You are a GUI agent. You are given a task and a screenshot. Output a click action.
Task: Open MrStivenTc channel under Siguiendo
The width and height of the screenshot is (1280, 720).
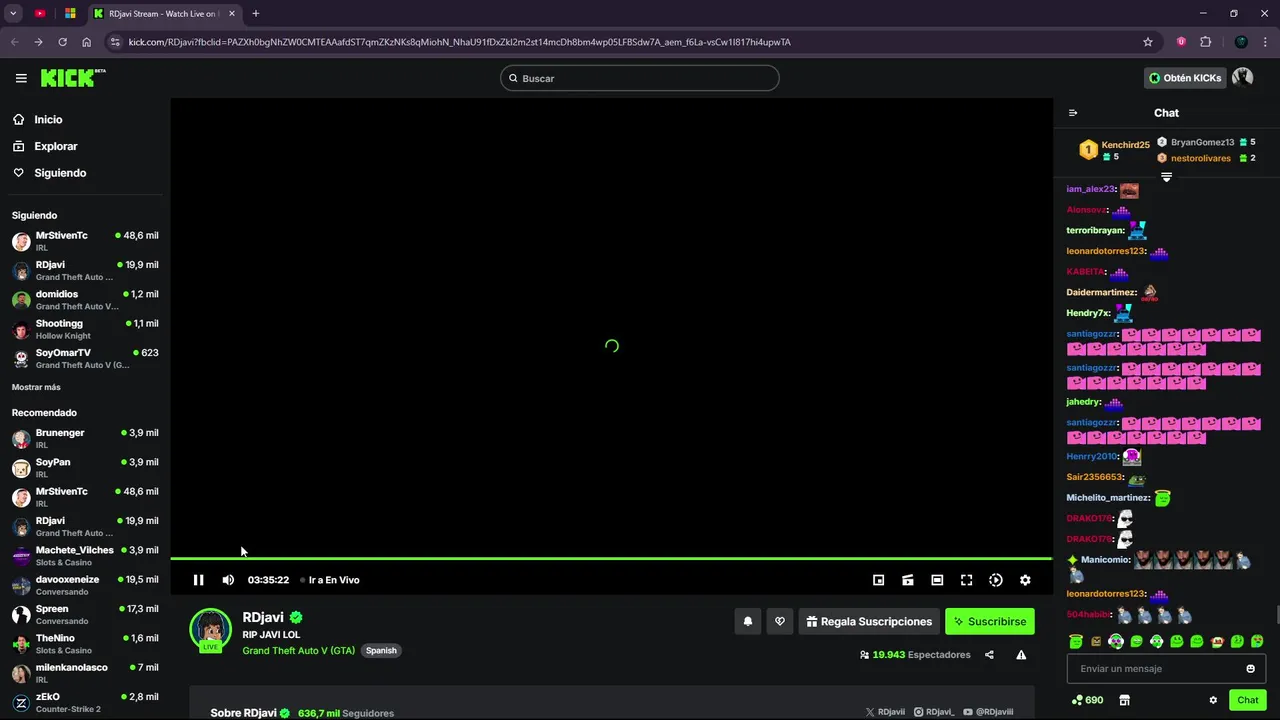[85, 241]
